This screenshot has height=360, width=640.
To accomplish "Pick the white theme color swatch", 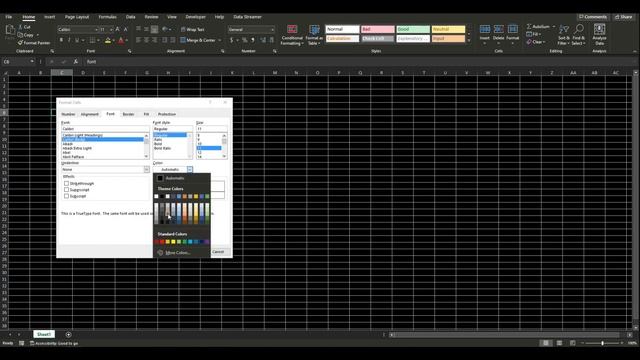I will click(156, 197).
